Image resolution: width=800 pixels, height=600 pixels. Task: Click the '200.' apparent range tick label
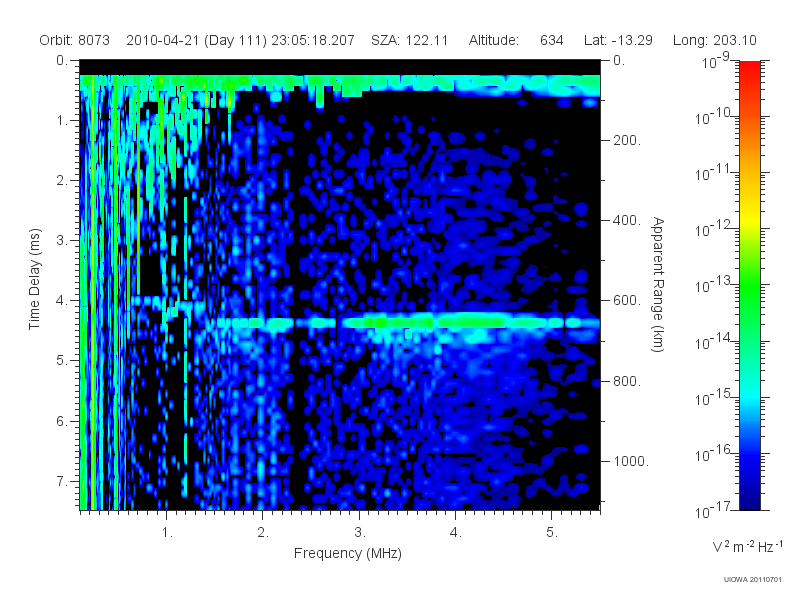(x=627, y=140)
